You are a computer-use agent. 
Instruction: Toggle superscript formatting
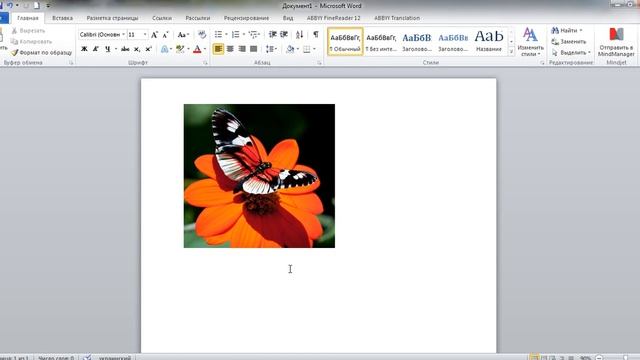click(x=148, y=49)
